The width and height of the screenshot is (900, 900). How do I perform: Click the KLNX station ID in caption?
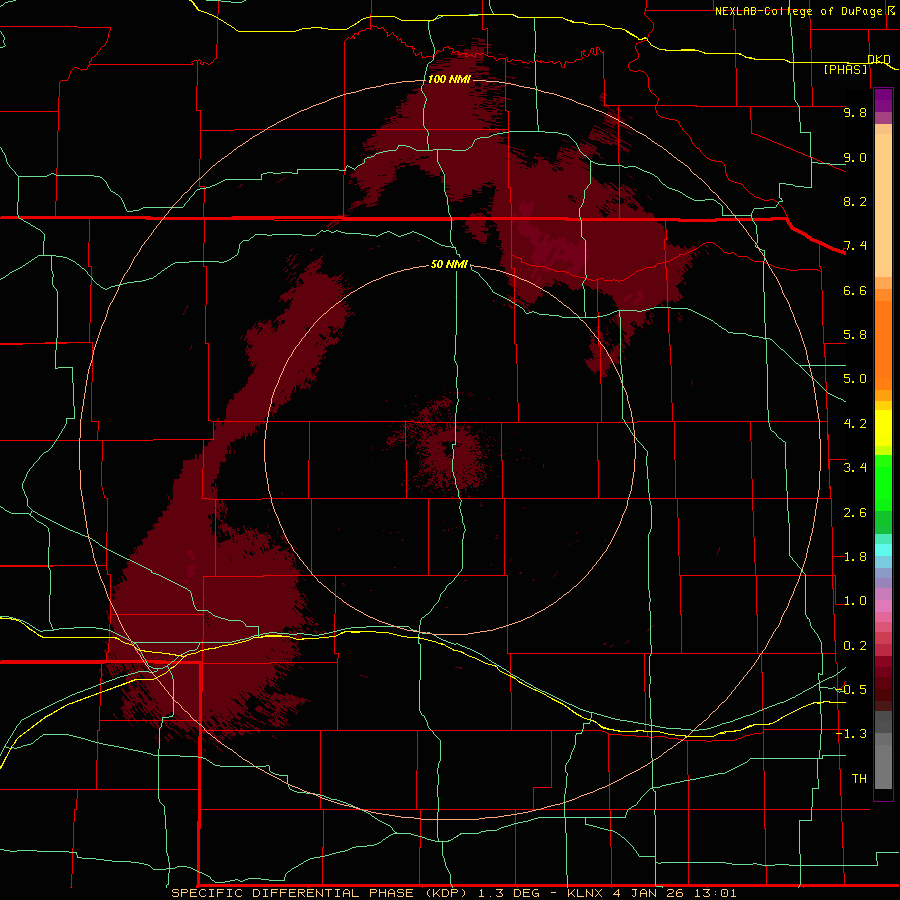585,893
